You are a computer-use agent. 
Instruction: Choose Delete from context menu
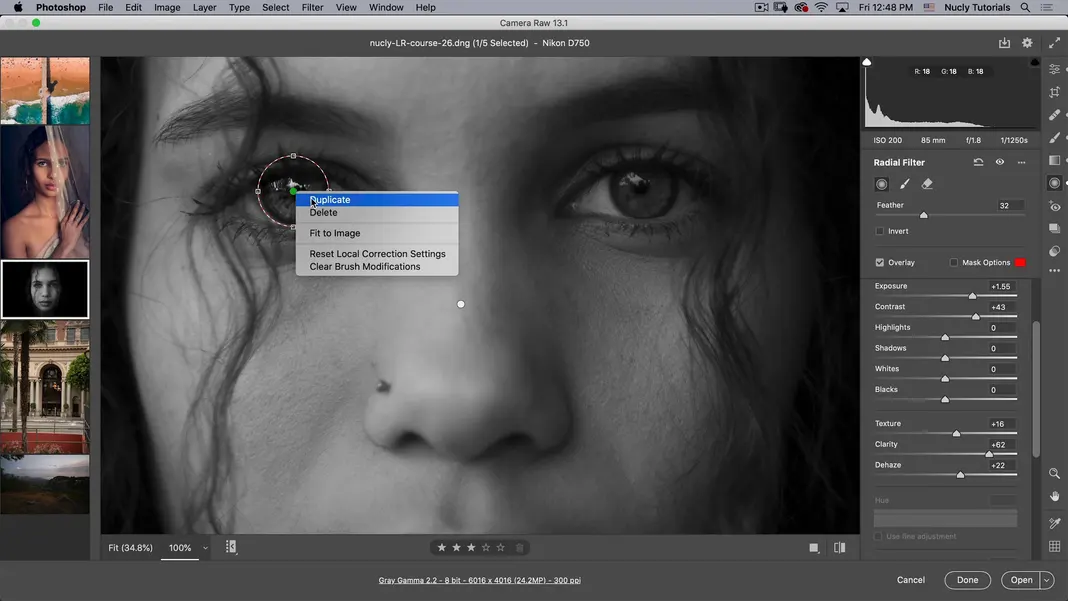[x=377, y=213]
